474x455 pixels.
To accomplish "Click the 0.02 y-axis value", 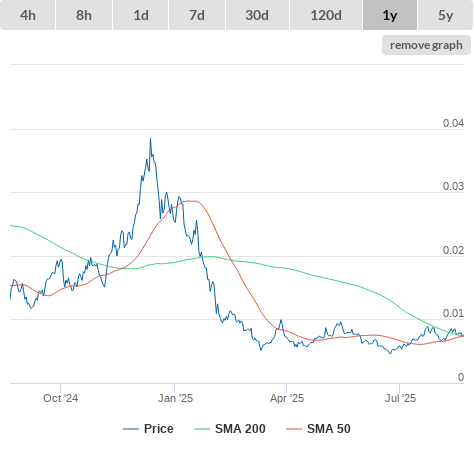I will pos(453,250).
